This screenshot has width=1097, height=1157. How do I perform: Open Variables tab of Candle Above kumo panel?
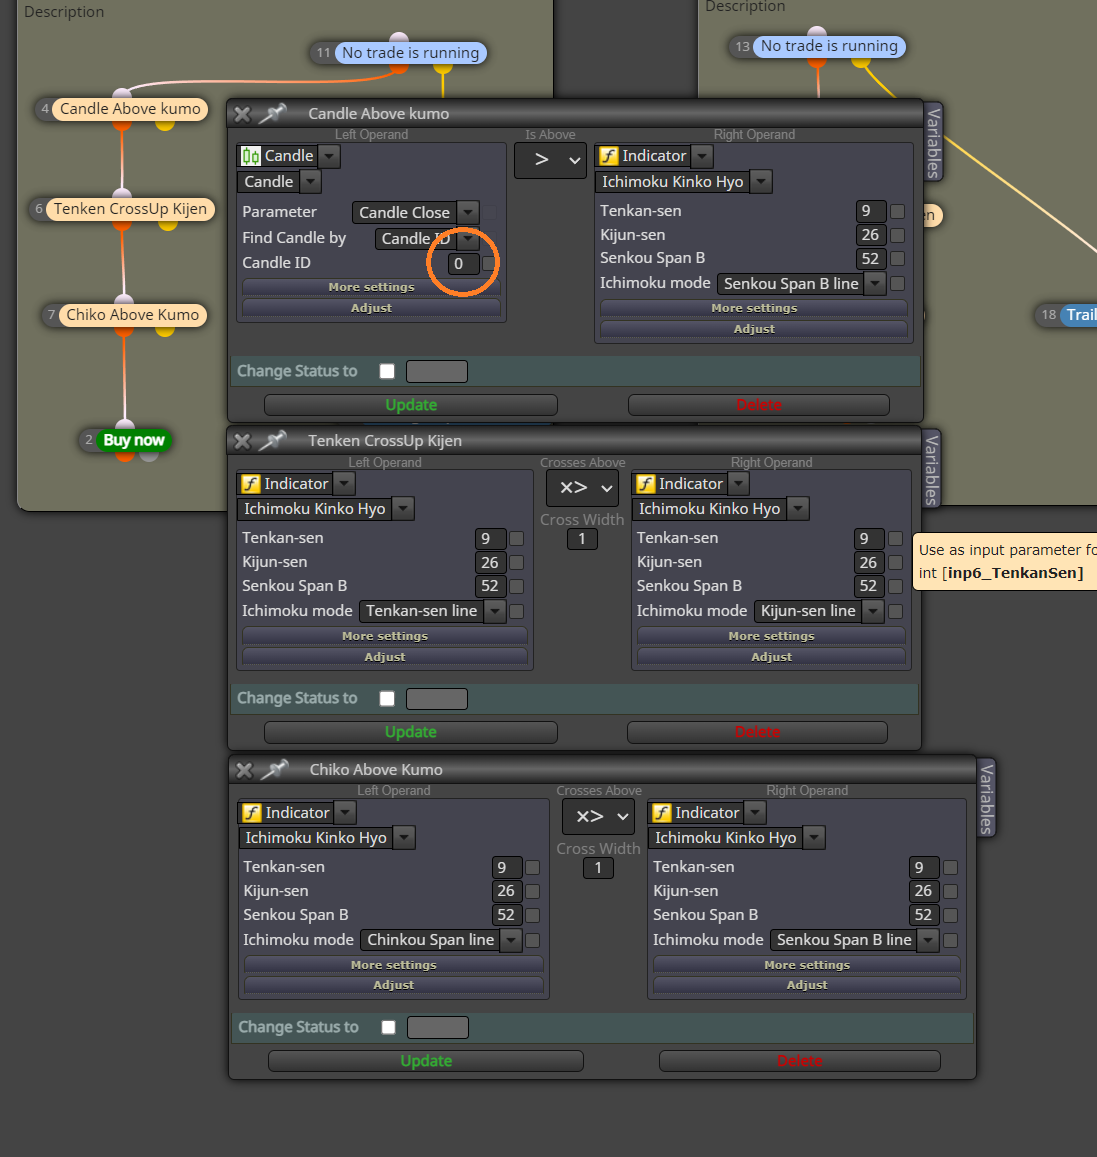[933, 142]
